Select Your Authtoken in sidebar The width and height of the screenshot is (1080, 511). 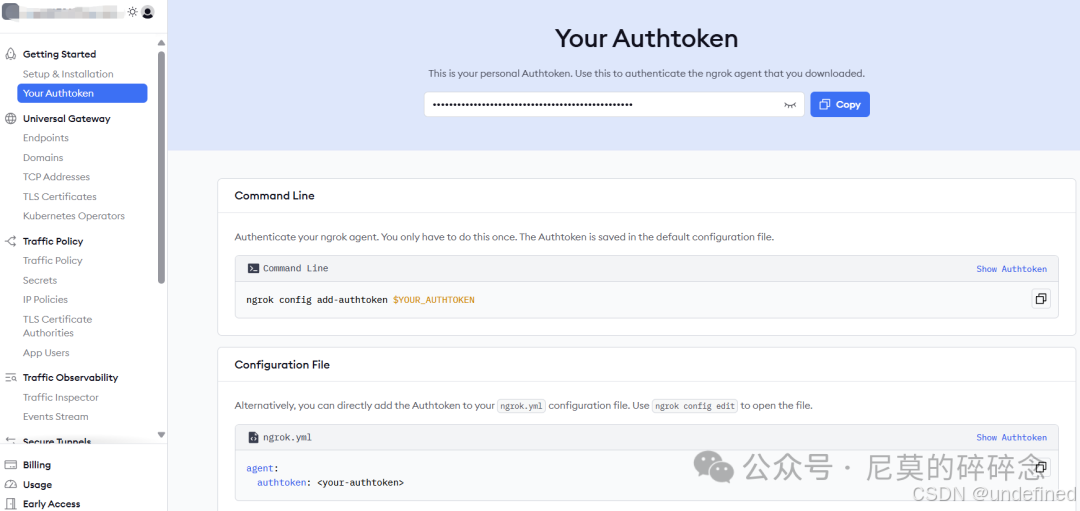(82, 93)
